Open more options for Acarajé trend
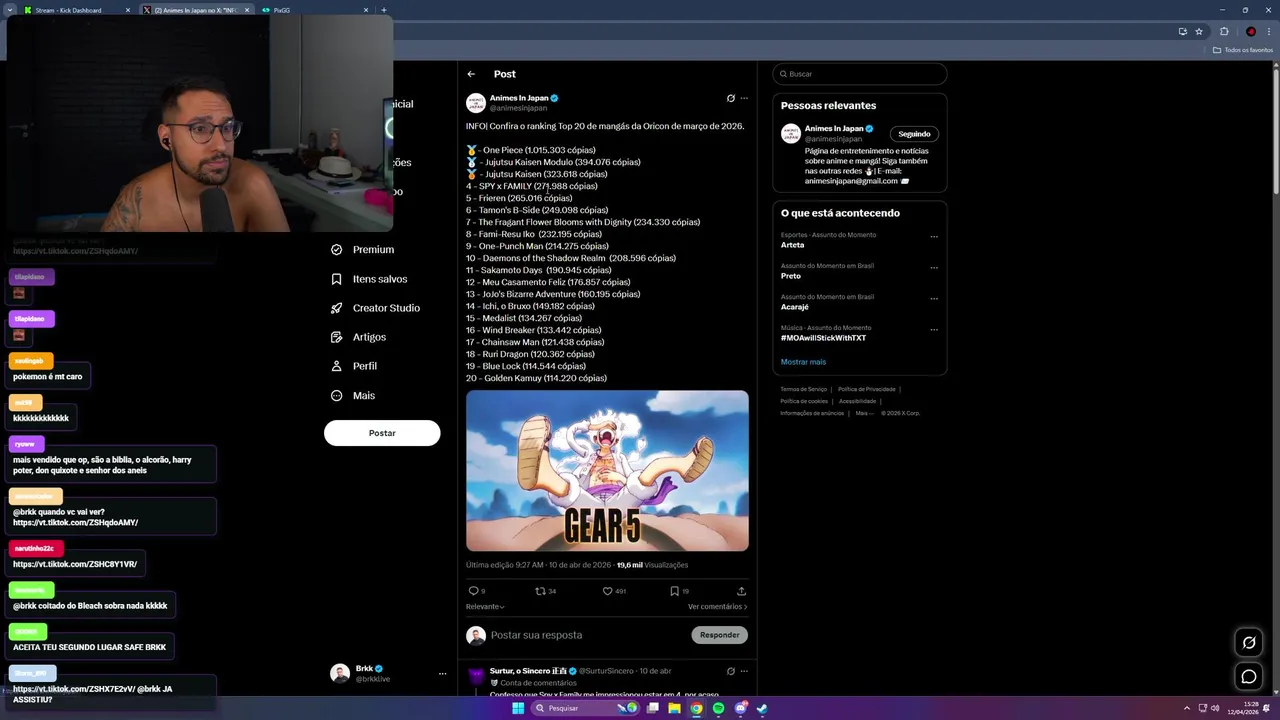This screenshot has height=720, width=1280. coord(934,298)
